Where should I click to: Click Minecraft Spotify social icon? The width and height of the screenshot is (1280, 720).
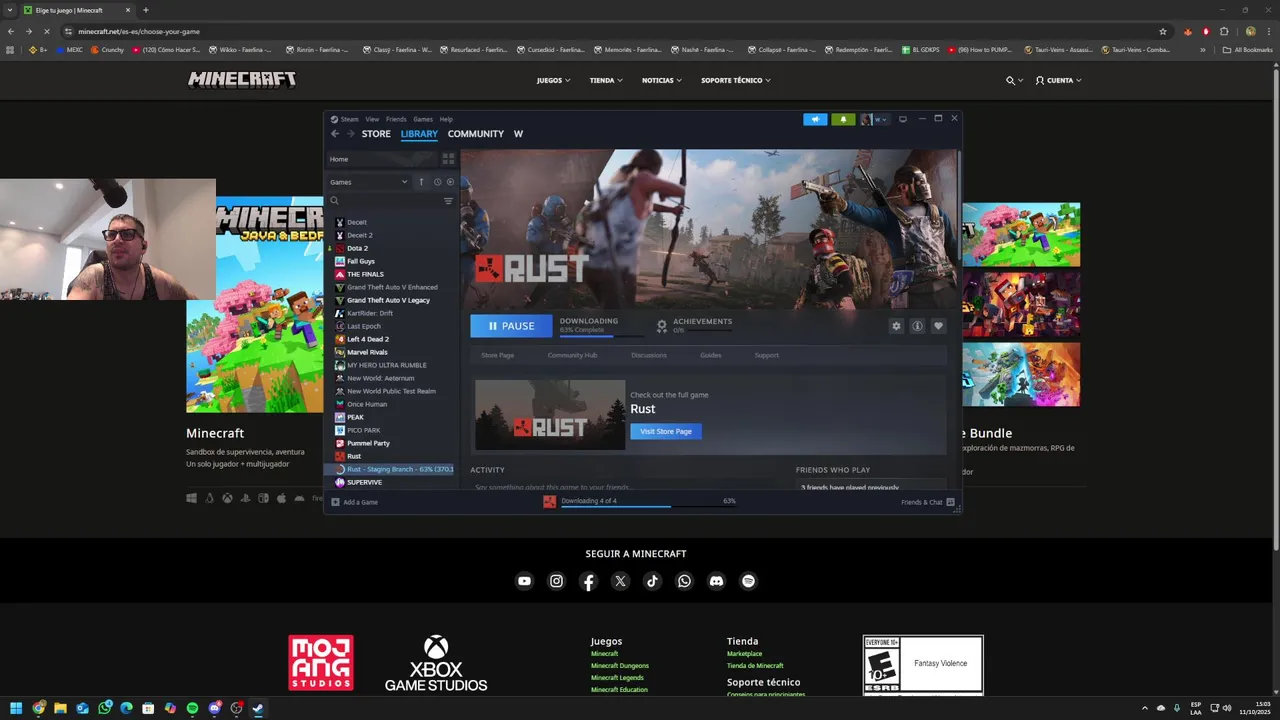(x=748, y=581)
